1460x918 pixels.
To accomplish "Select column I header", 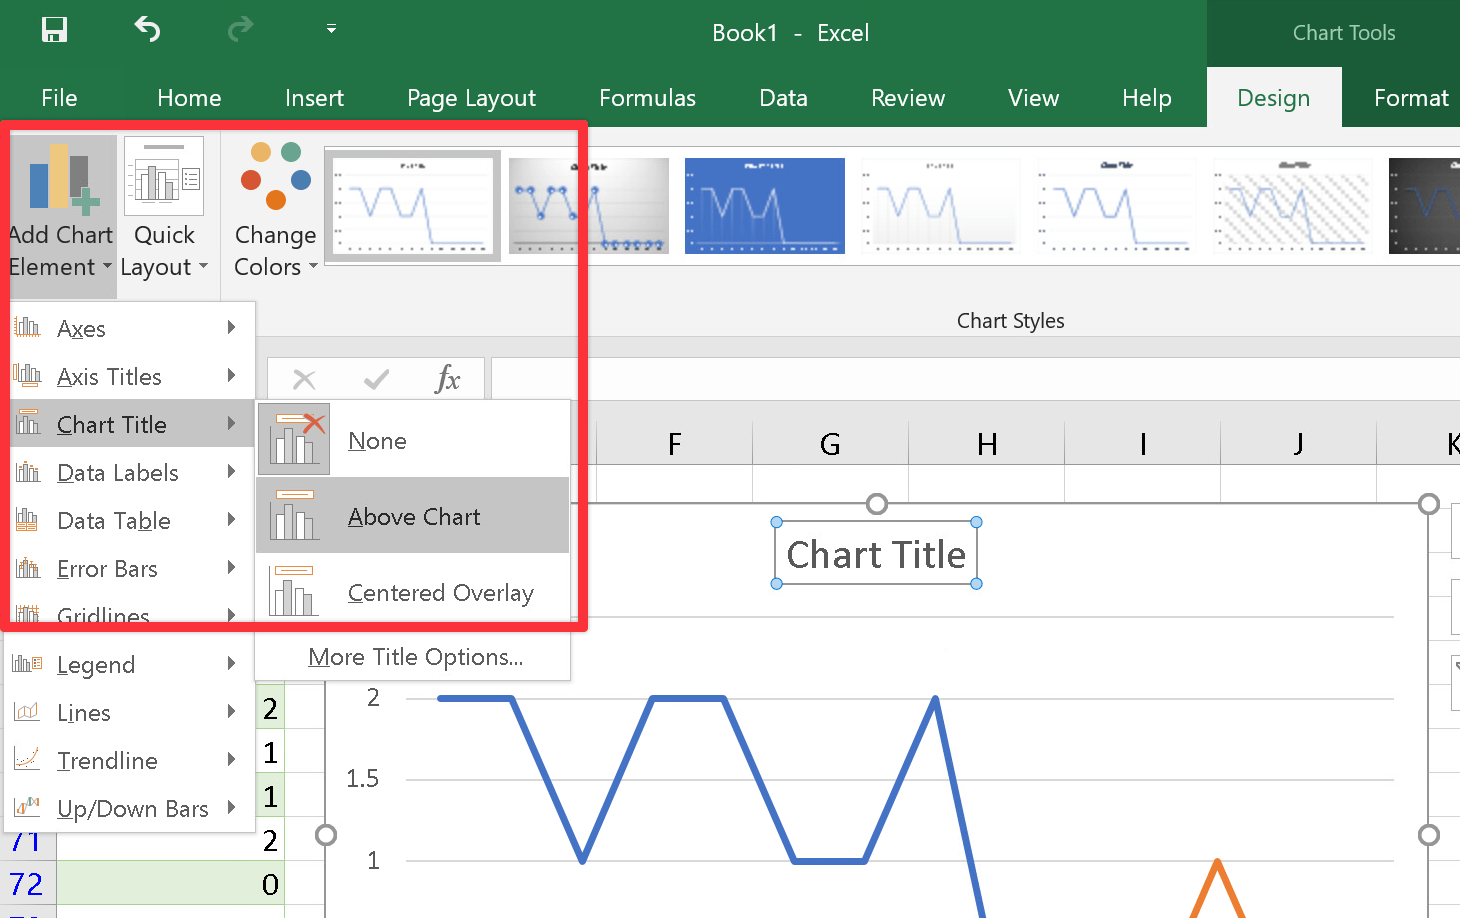I will (x=1143, y=444).
